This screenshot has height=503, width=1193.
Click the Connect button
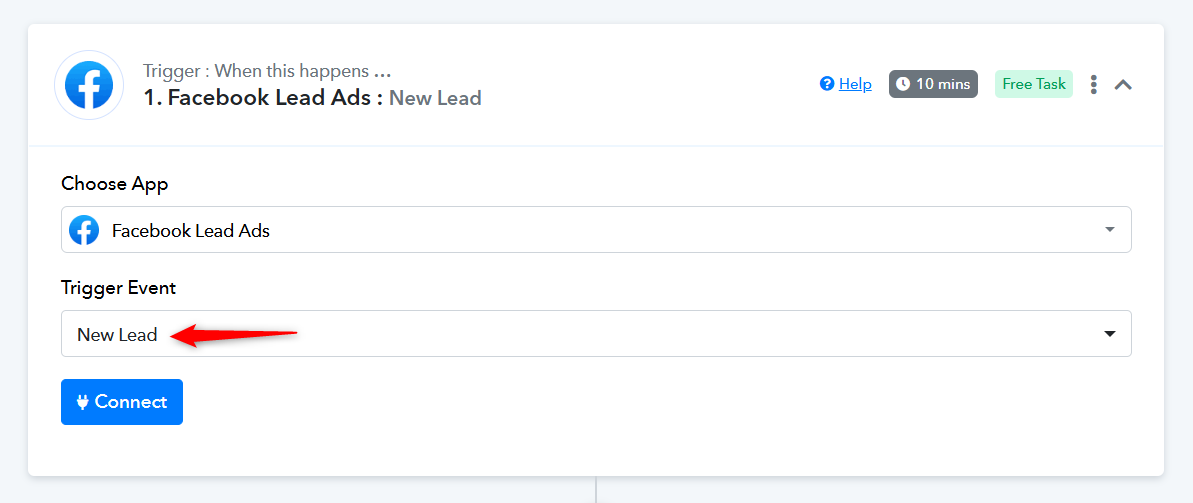pyautogui.click(x=122, y=402)
